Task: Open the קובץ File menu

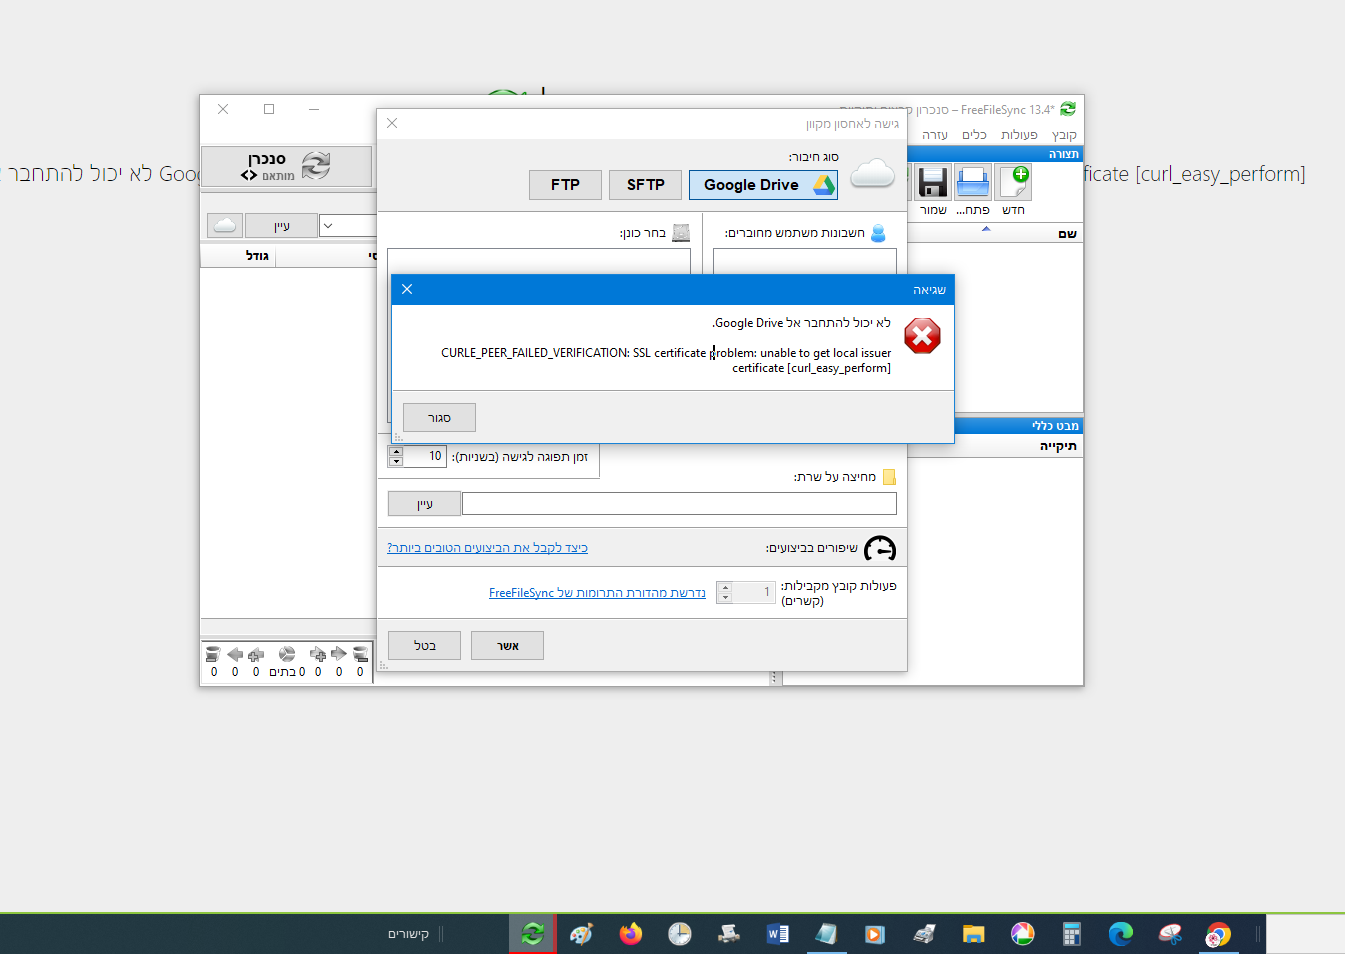Action: tap(1064, 135)
